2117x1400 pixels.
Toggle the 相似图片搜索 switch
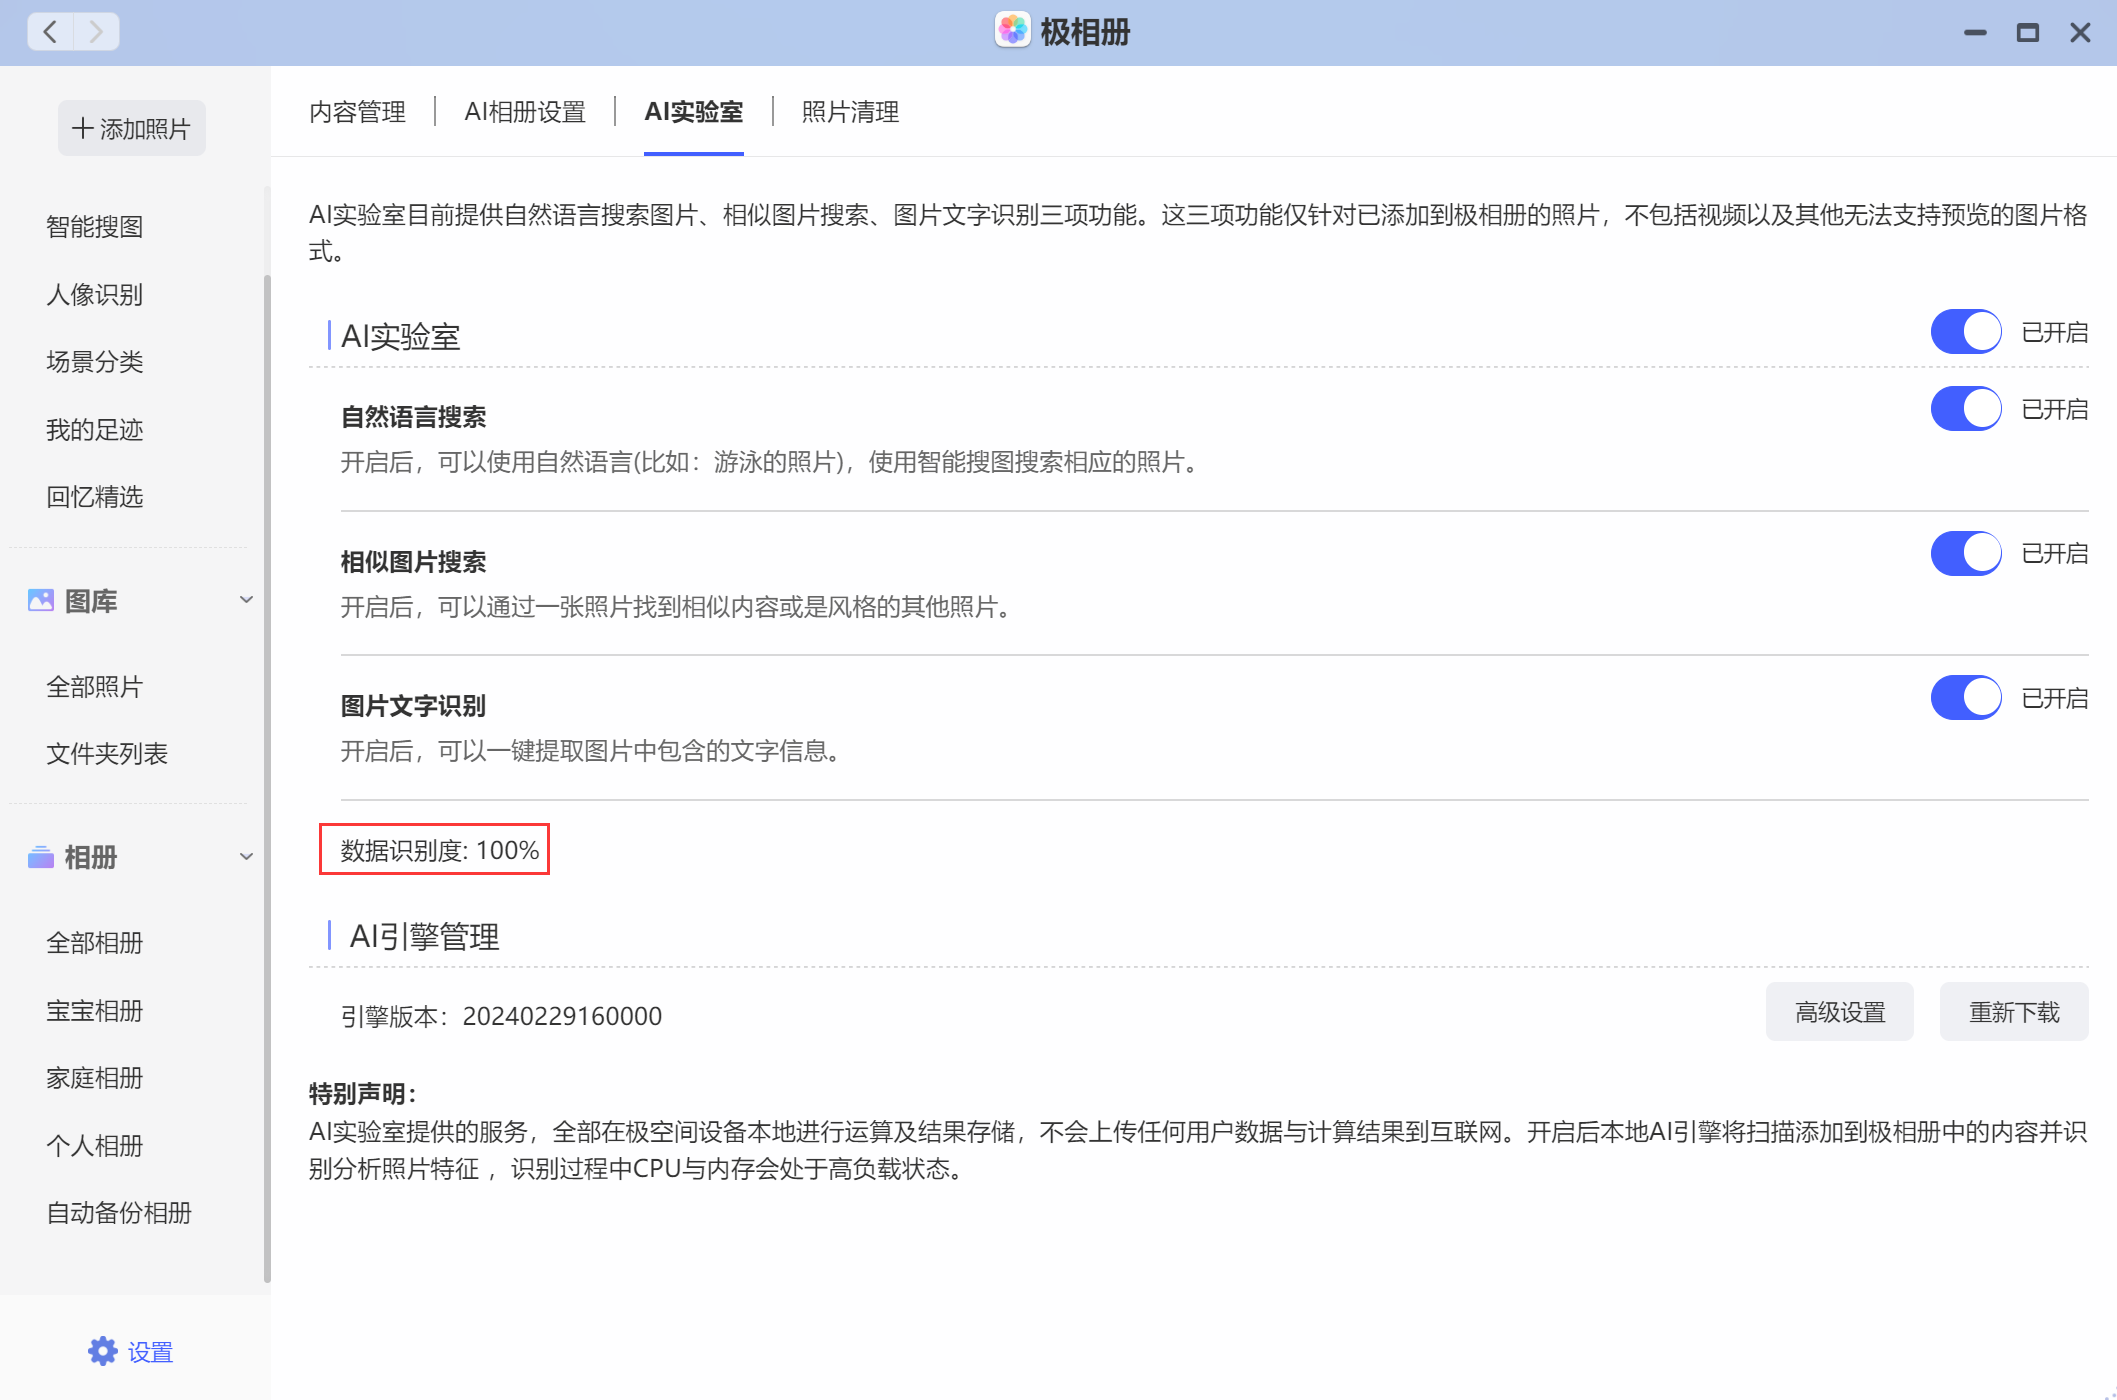[1965, 553]
